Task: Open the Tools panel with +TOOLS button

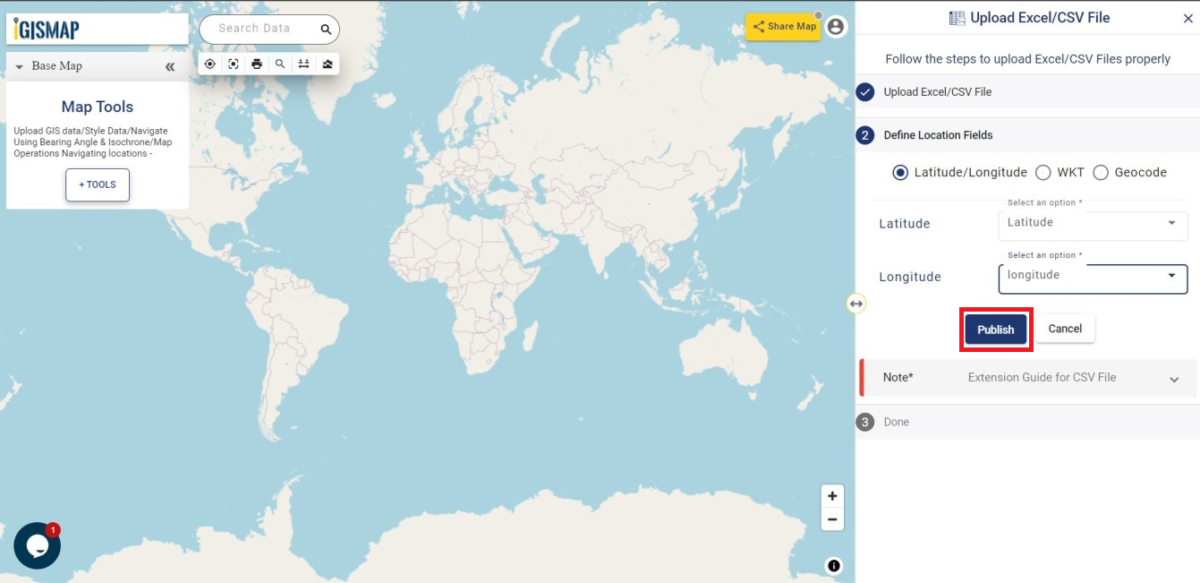Action: (96, 184)
